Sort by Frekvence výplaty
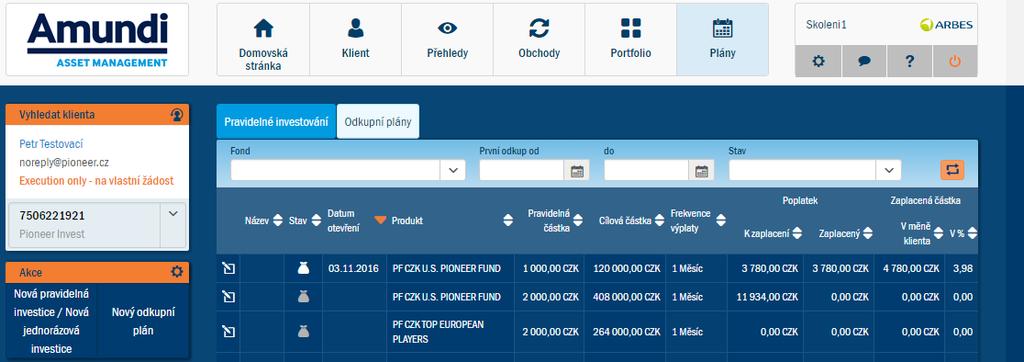The height and width of the screenshot is (362, 1024). 720,220
